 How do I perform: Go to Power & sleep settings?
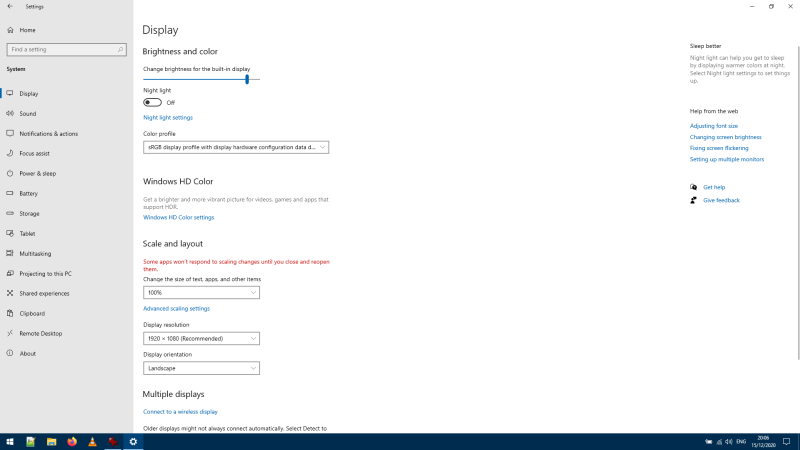37,174
